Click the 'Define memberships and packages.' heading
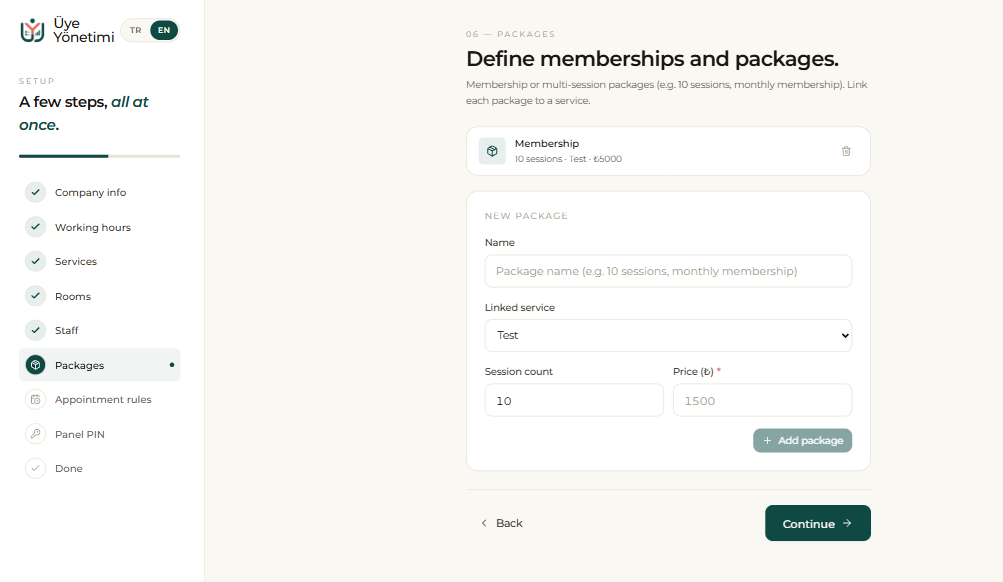Viewport: 1003px width, 582px height. point(652,59)
